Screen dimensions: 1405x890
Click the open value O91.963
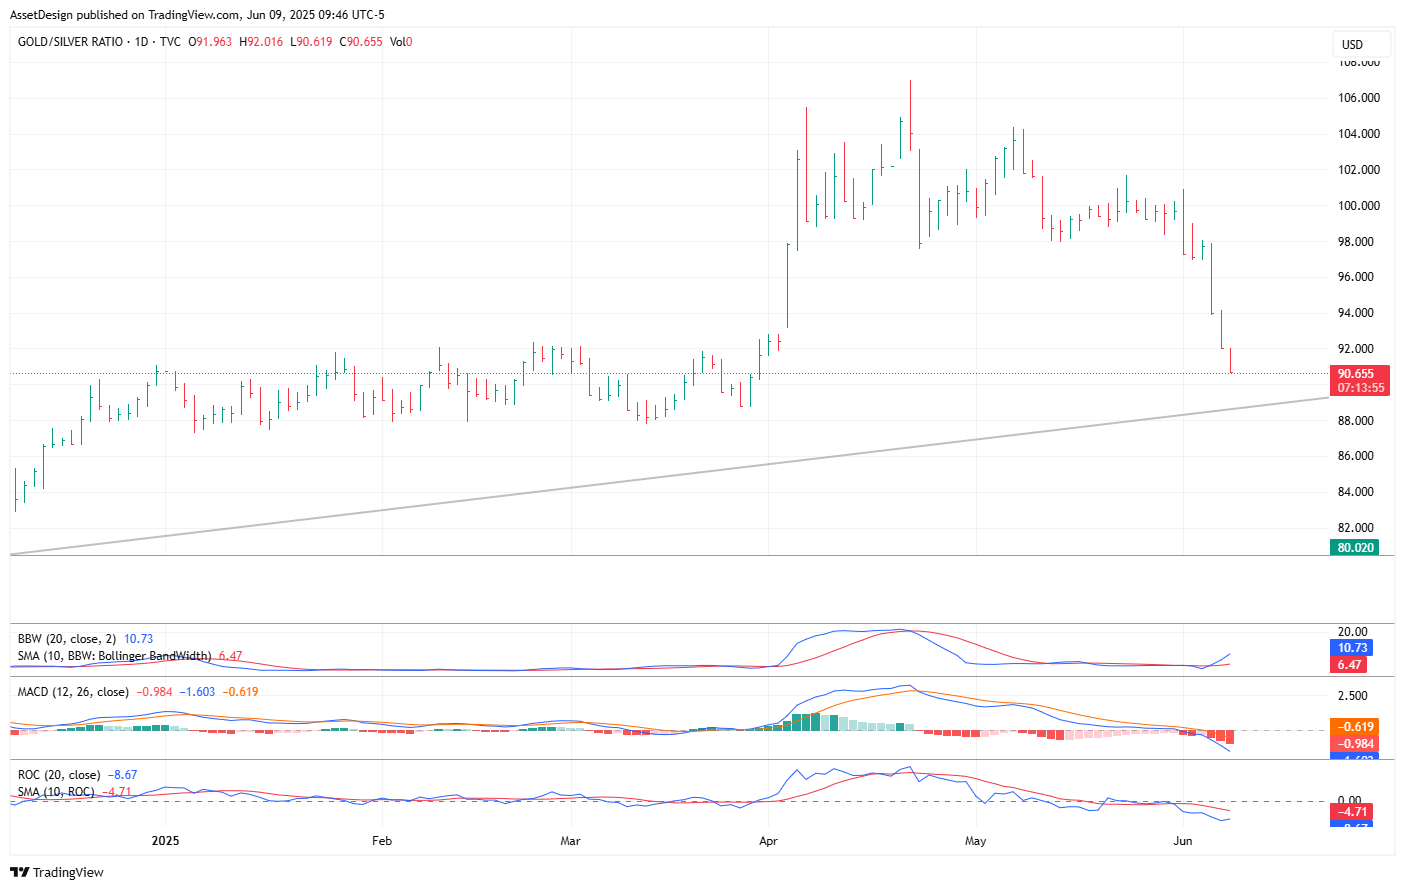pyautogui.click(x=210, y=42)
